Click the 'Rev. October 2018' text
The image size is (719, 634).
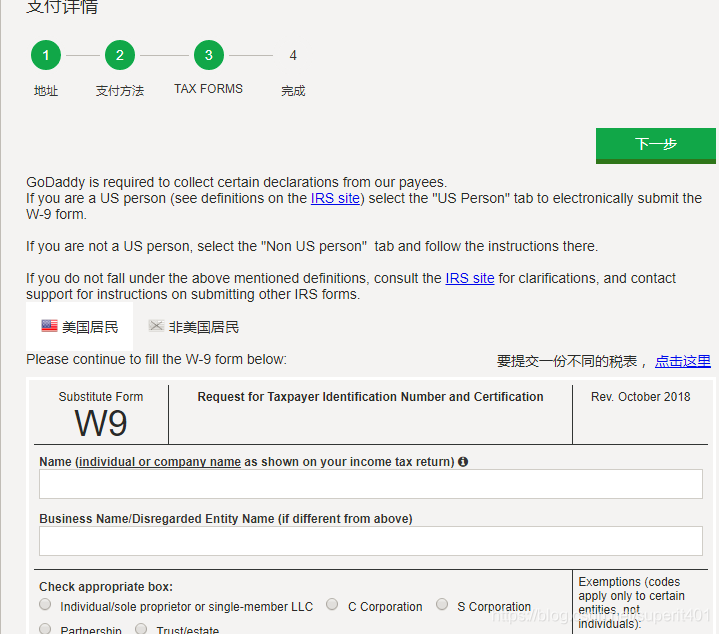641,397
